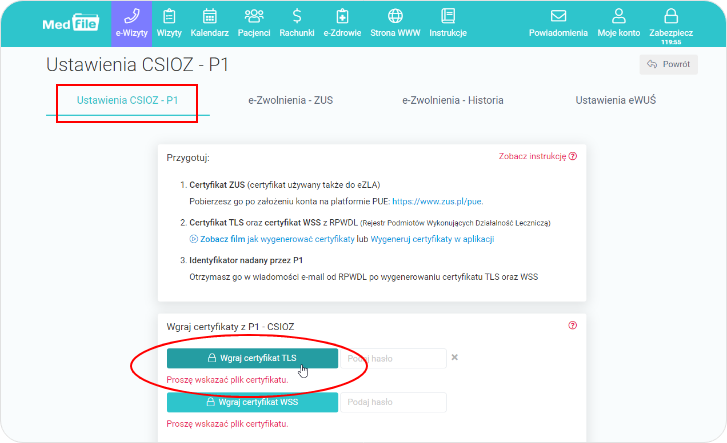Open Powiadomienia envelope icon
The image size is (727, 443).
[x=558, y=17]
